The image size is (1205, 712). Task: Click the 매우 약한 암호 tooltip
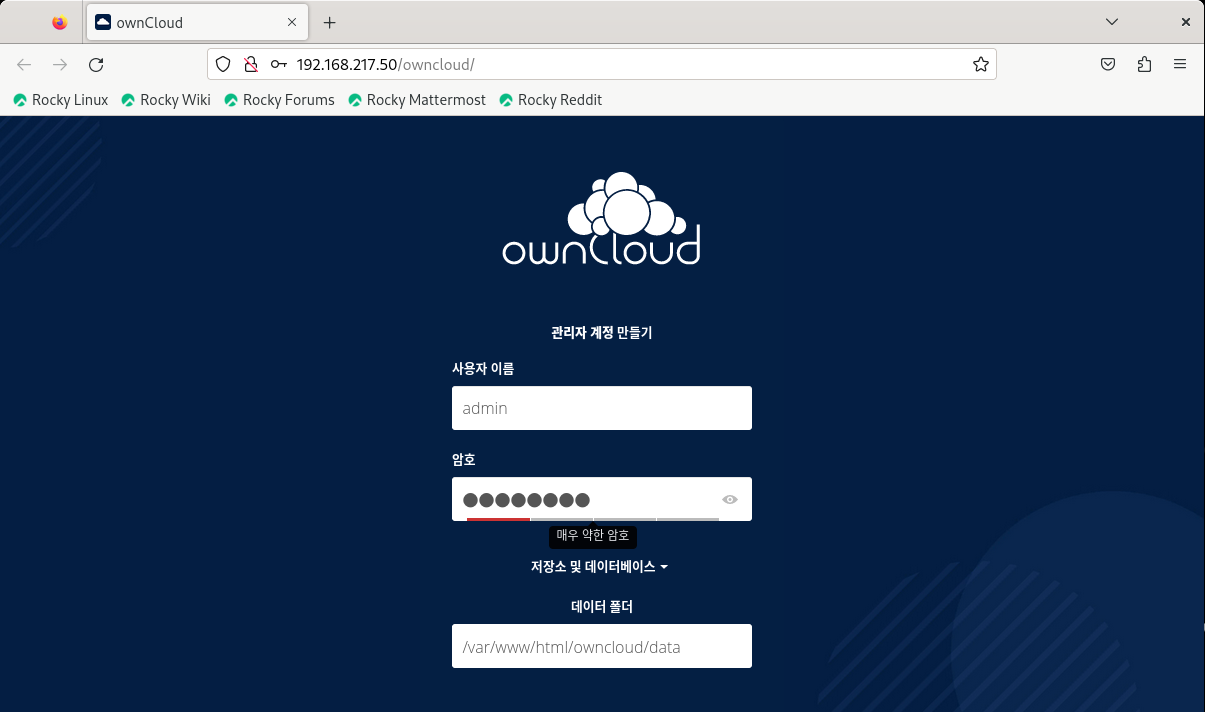click(593, 536)
